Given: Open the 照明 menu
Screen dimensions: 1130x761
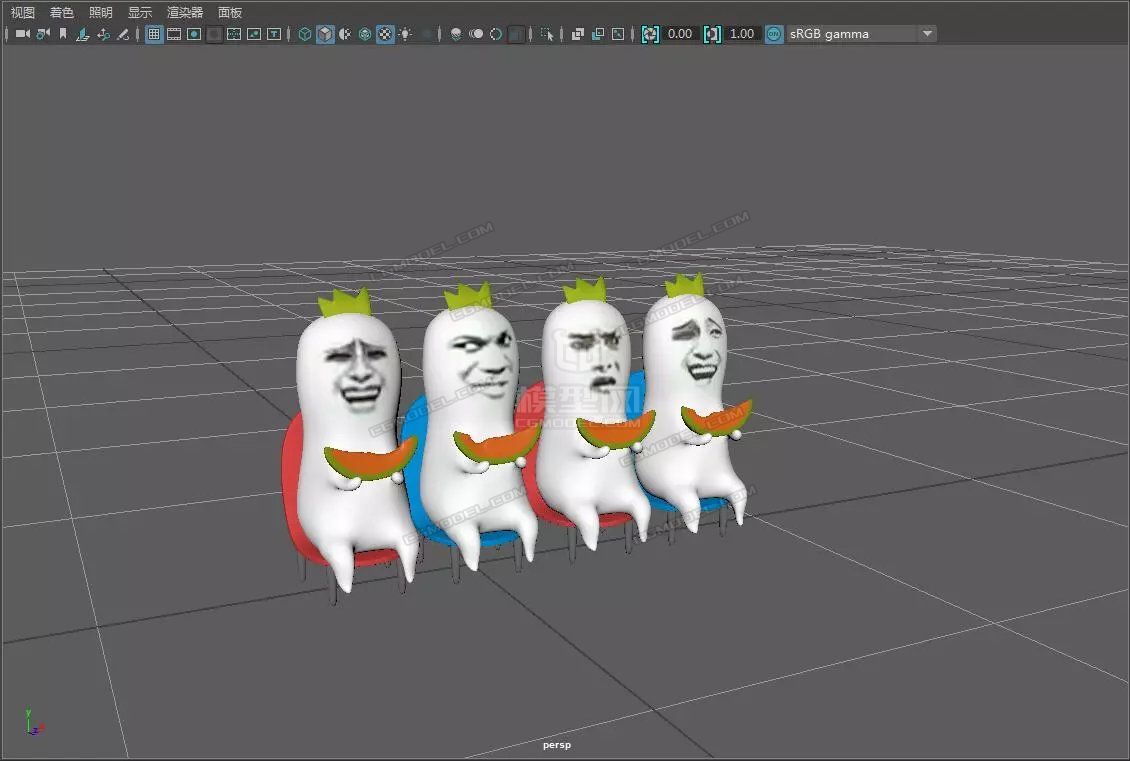Looking at the screenshot, I should click(101, 13).
